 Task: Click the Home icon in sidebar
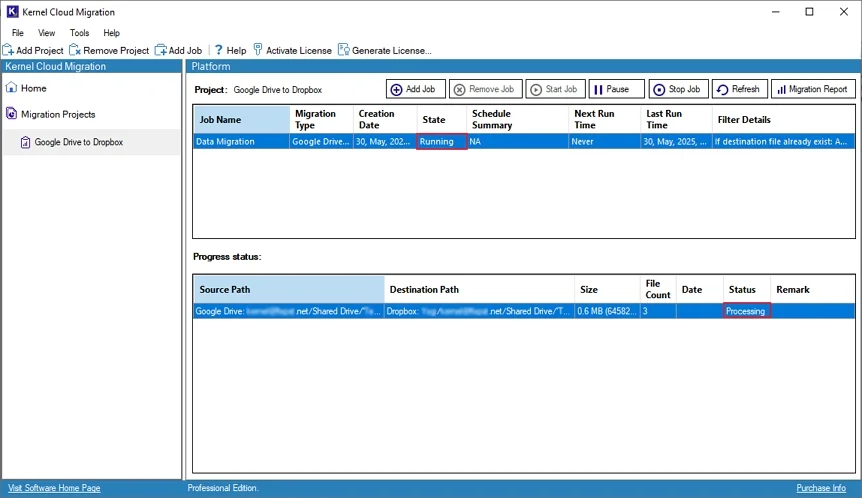(11, 87)
